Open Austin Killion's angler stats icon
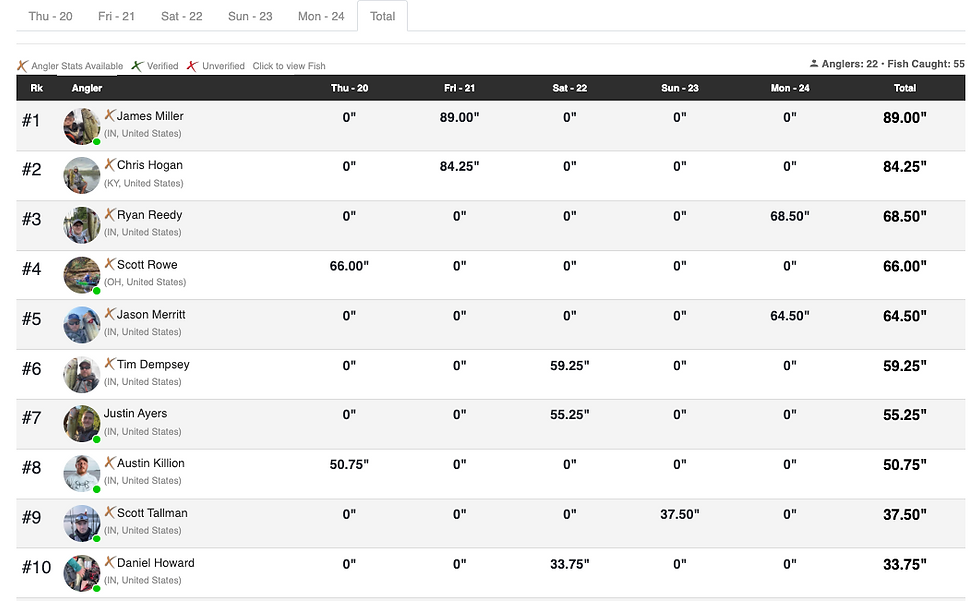The image size is (980, 601). pyautogui.click(x=109, y=462)
